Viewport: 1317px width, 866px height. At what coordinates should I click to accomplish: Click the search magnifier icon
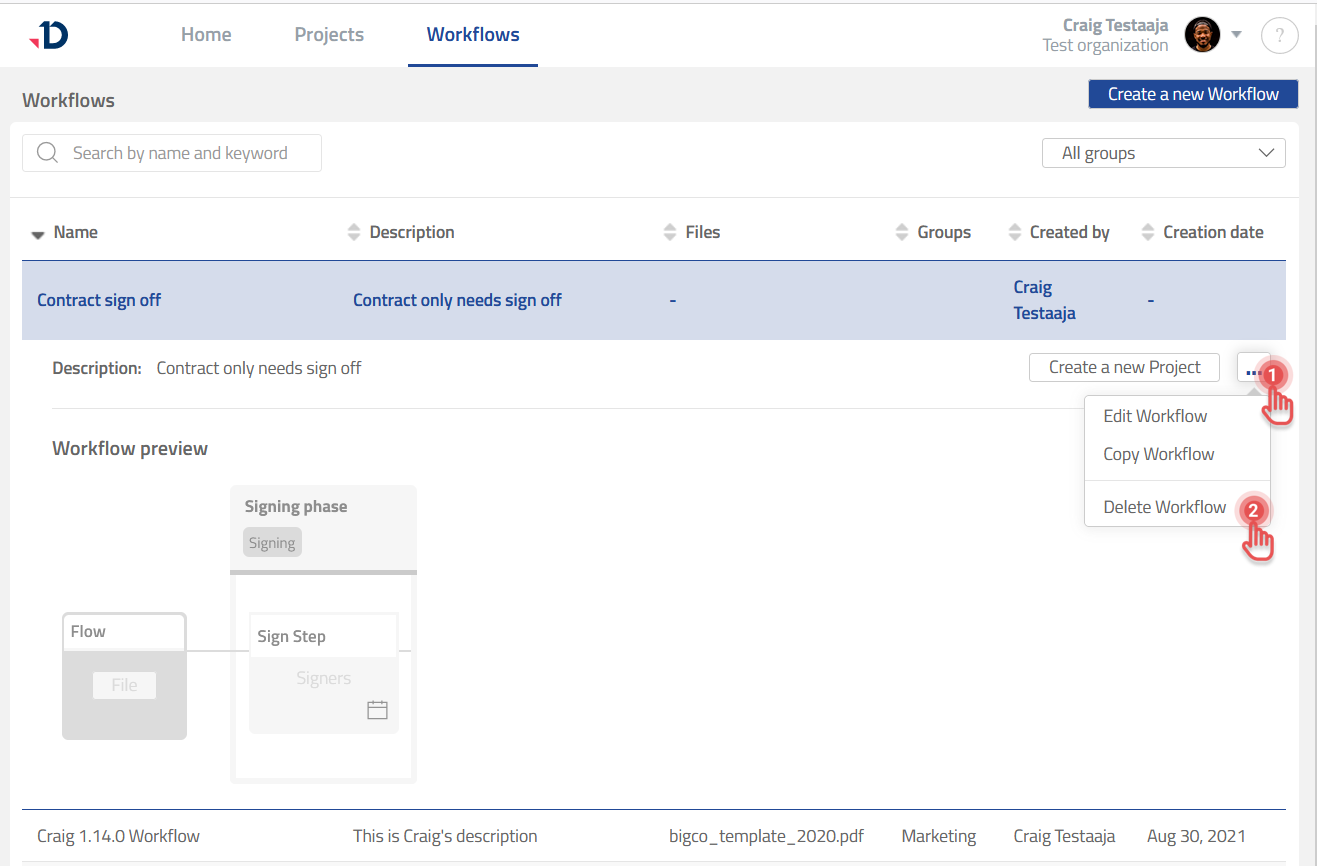coord(46,152)
